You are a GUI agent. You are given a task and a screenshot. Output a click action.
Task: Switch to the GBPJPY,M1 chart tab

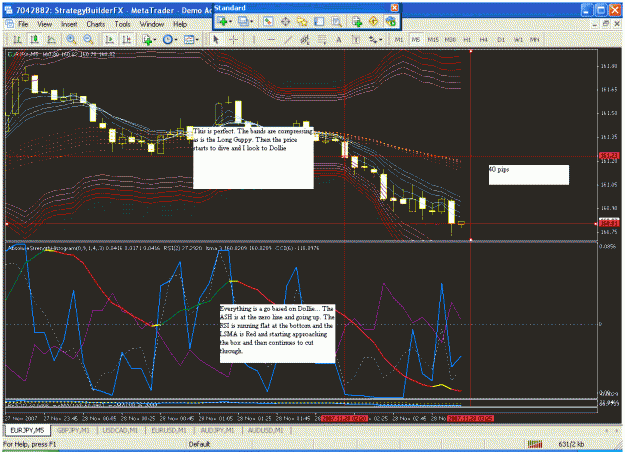point(74,430)
